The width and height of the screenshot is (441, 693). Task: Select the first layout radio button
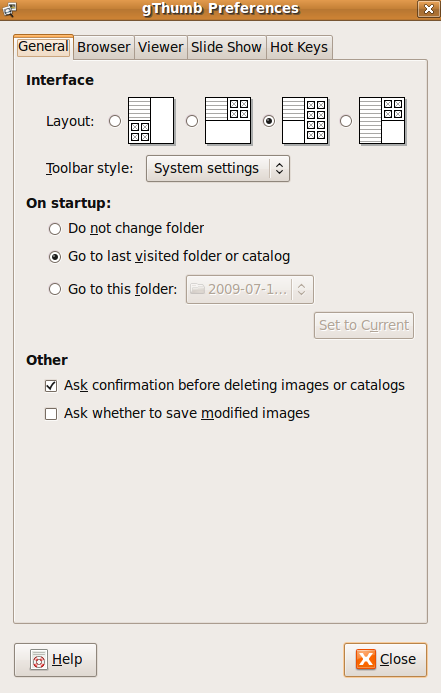pos(115,121)
